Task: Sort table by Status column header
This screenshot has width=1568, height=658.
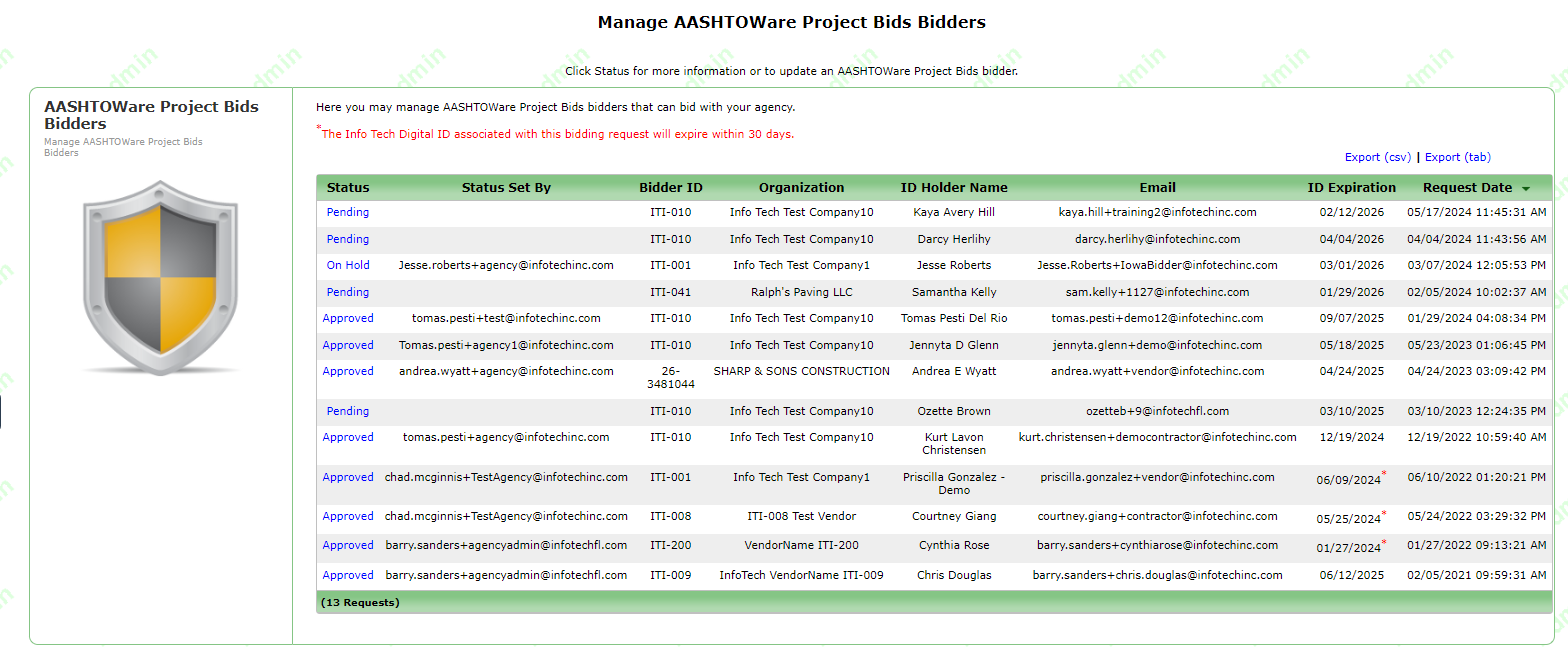Action: click(348, 188)
